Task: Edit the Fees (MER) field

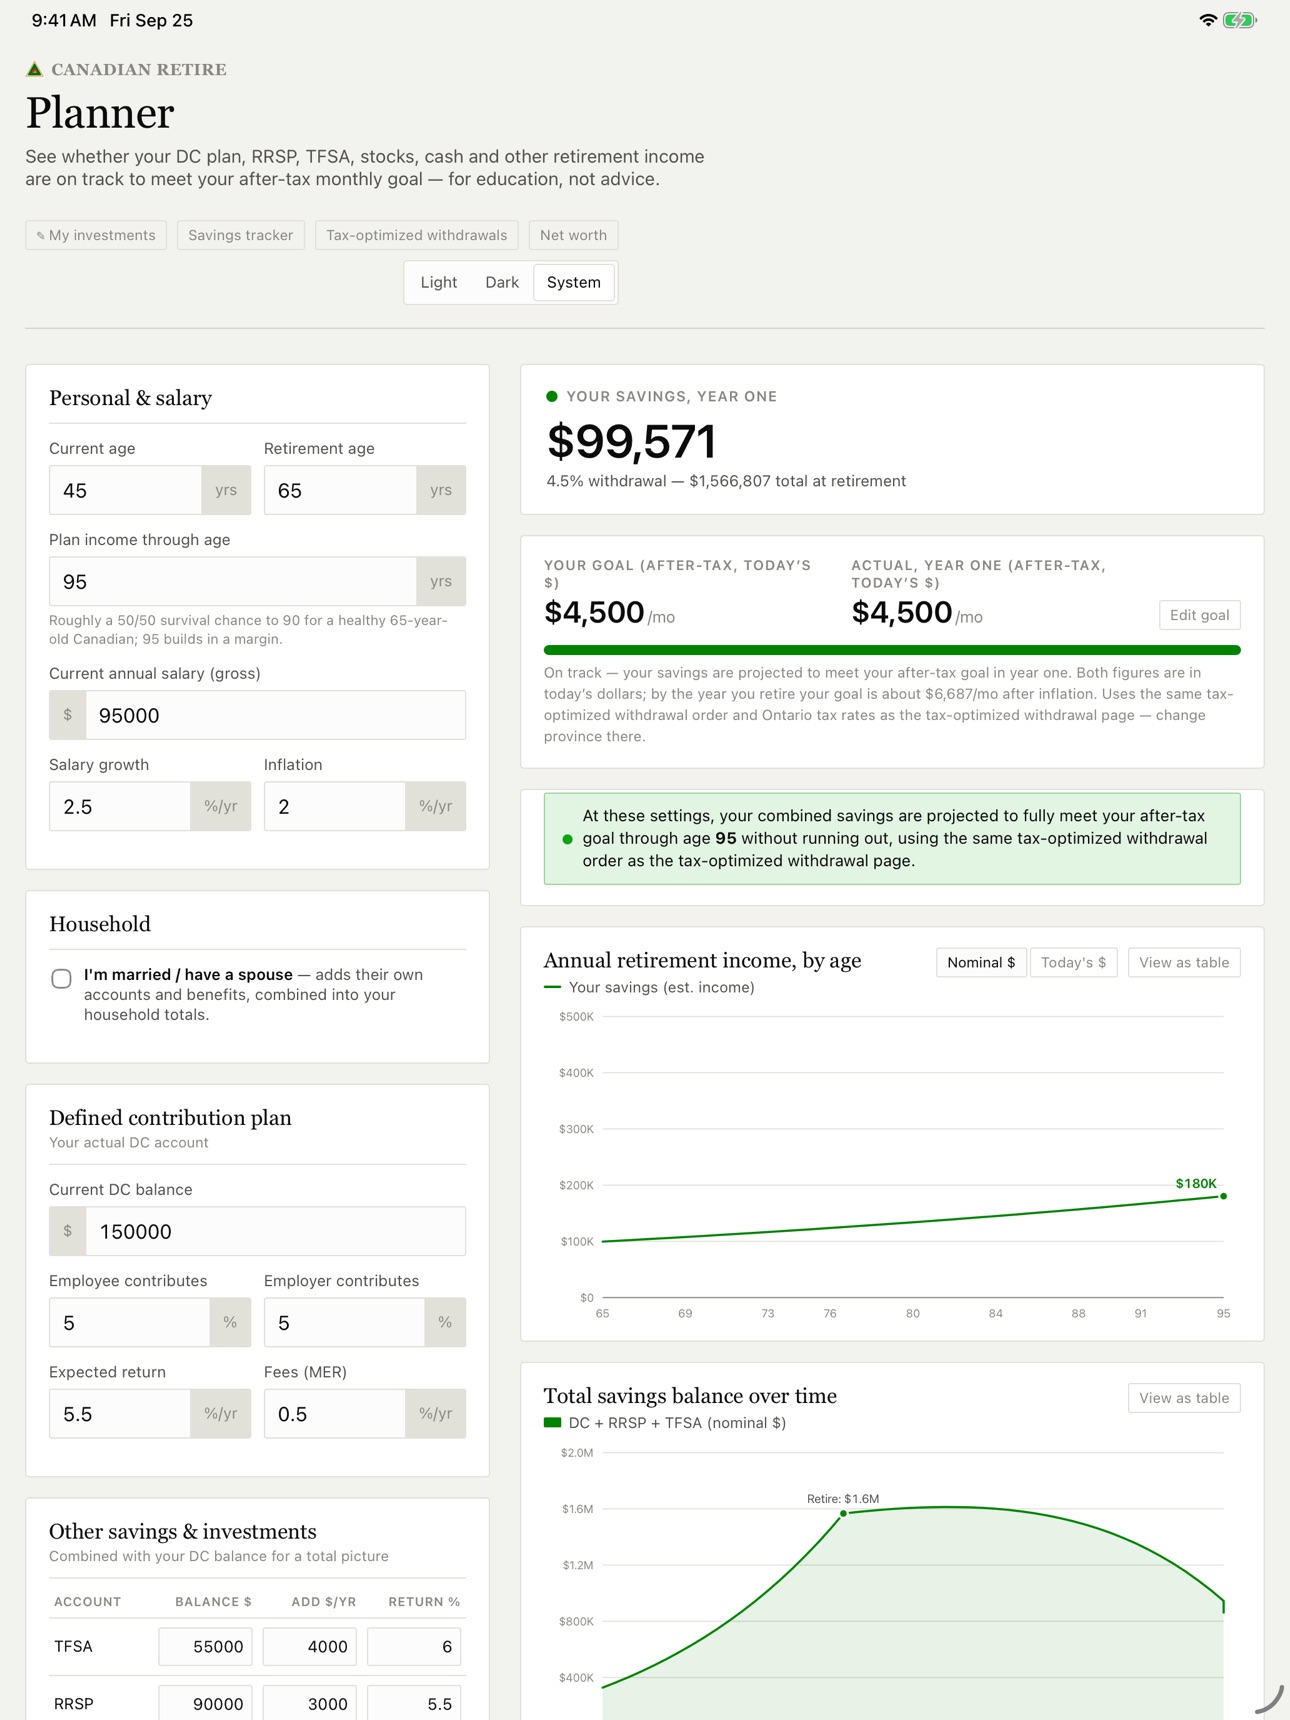Action: [x=335, y=1414]
